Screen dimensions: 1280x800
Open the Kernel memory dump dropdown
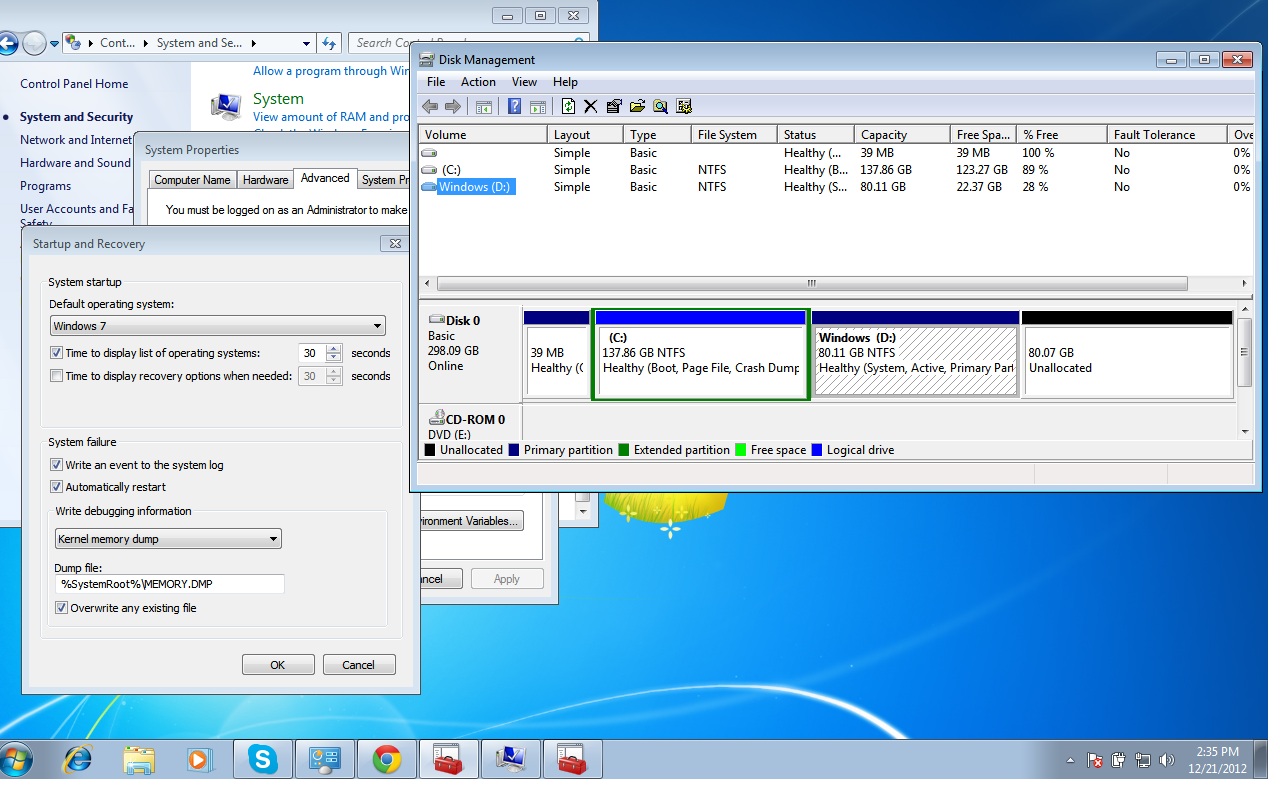(168, 539)
